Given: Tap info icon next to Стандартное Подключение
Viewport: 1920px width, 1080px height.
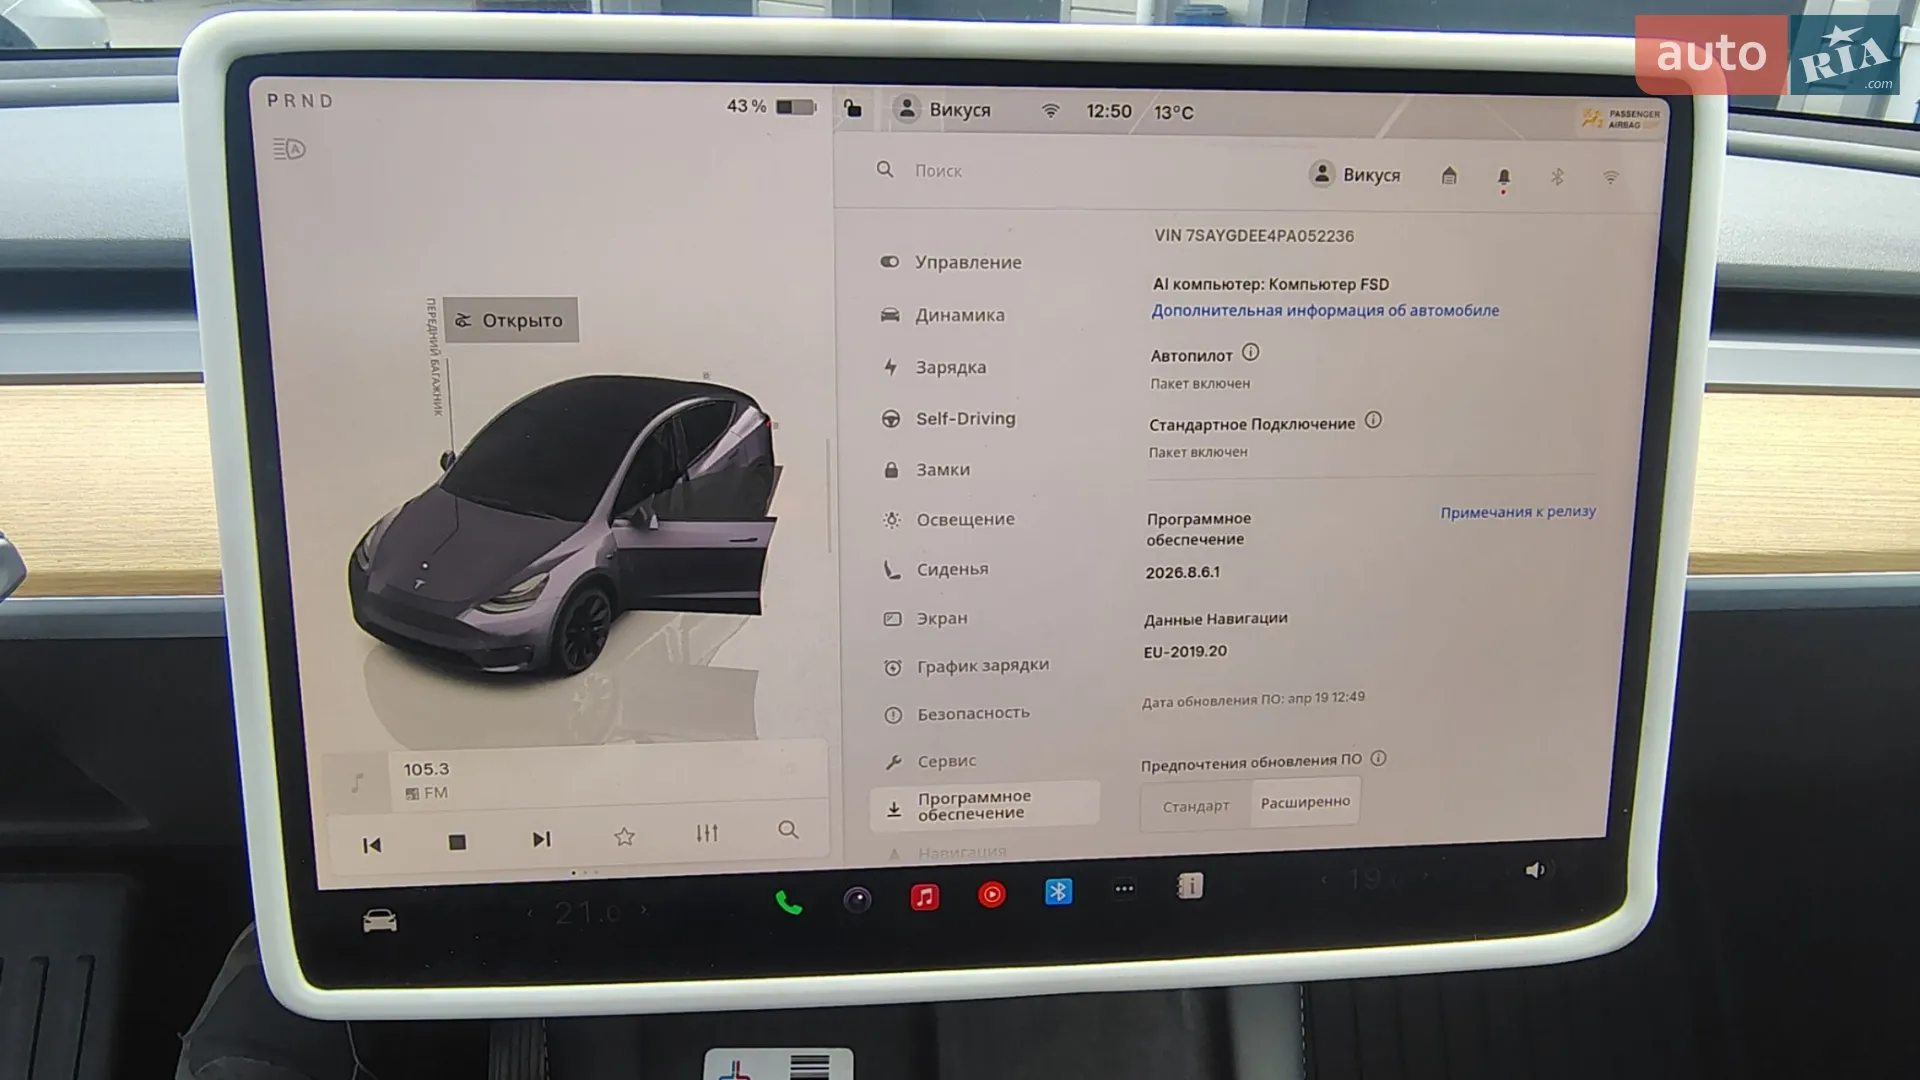Looking at the screenshot, I should click(1373, 421).
